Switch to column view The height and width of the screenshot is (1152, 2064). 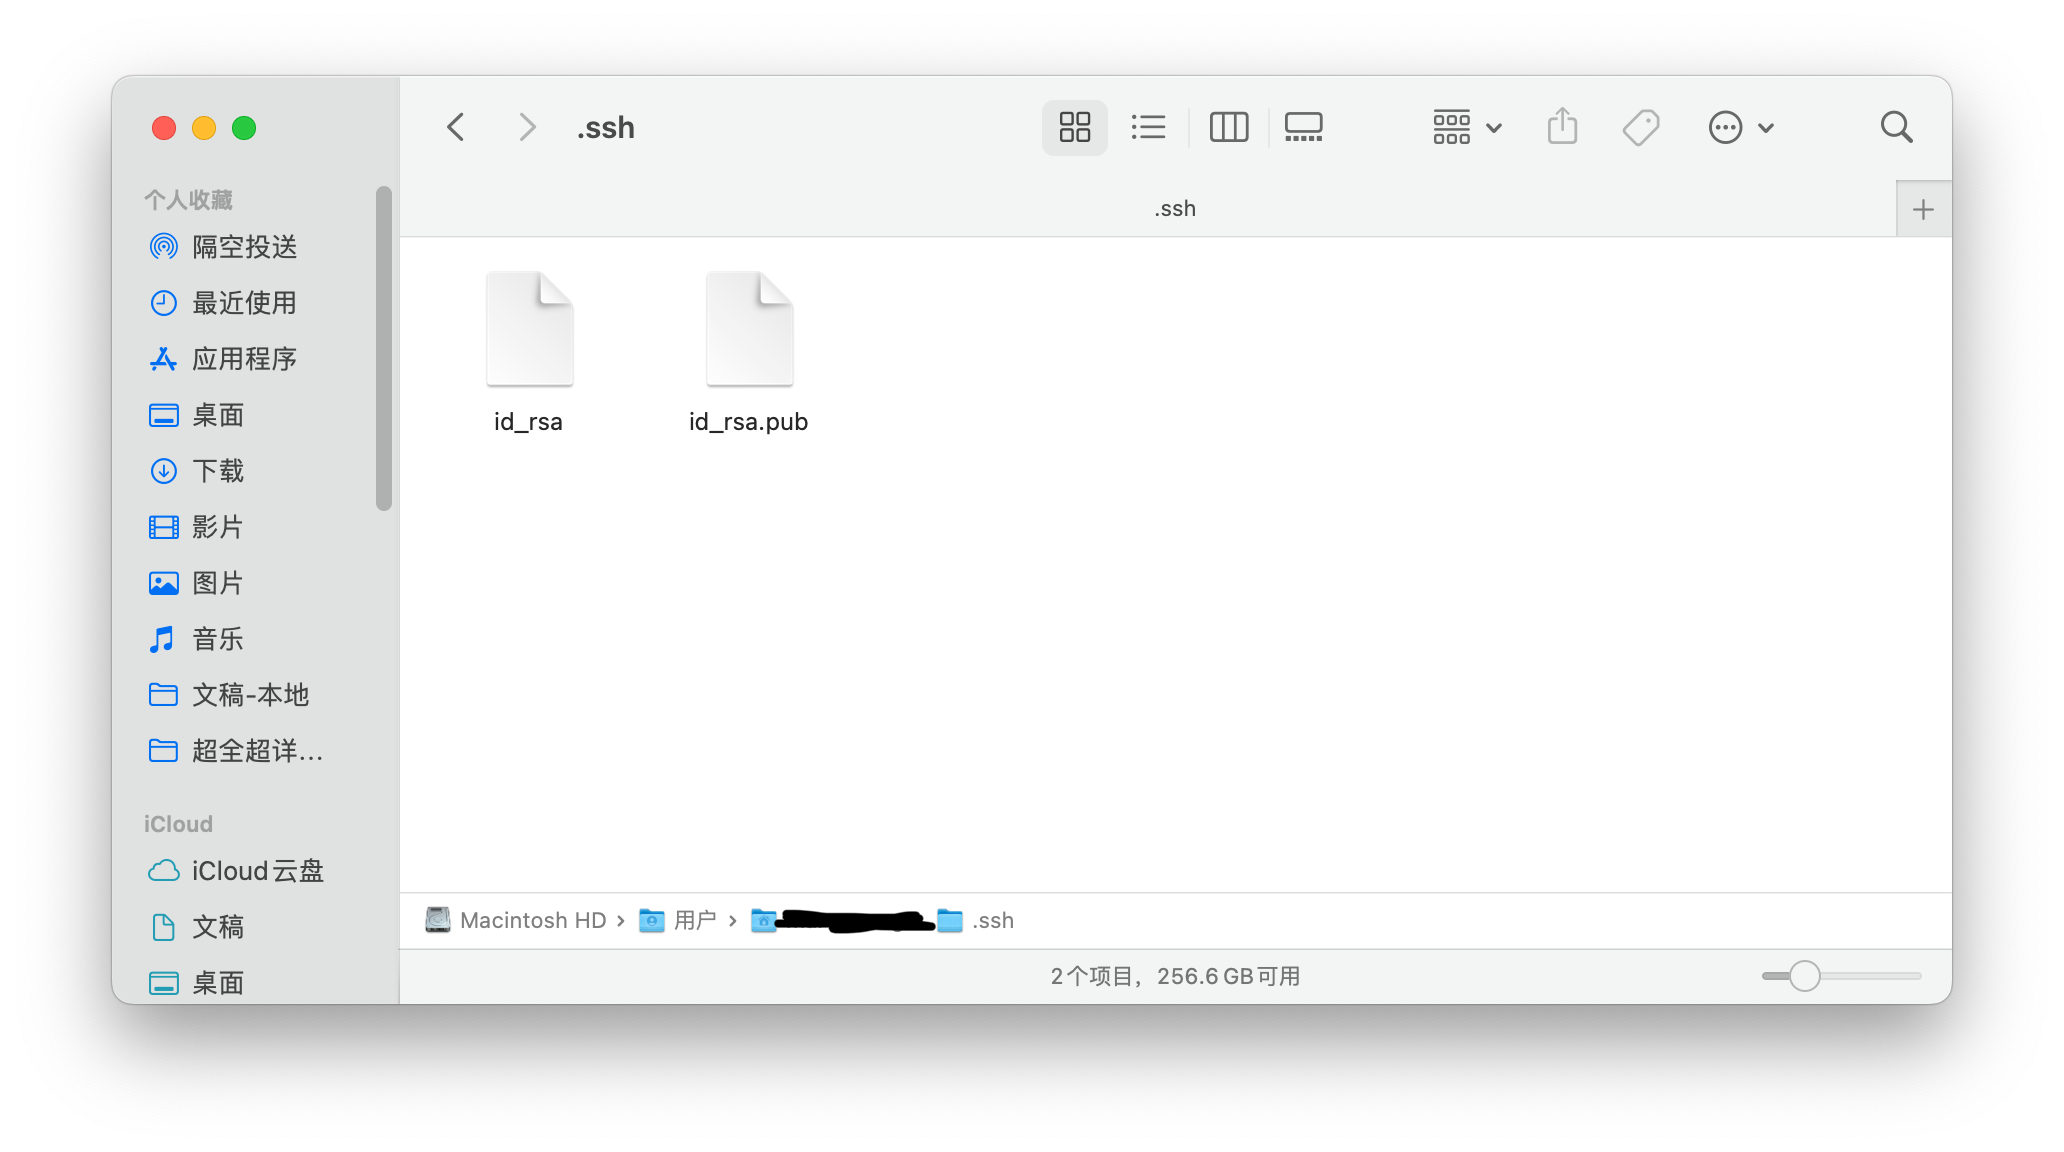coord(1228,128)
